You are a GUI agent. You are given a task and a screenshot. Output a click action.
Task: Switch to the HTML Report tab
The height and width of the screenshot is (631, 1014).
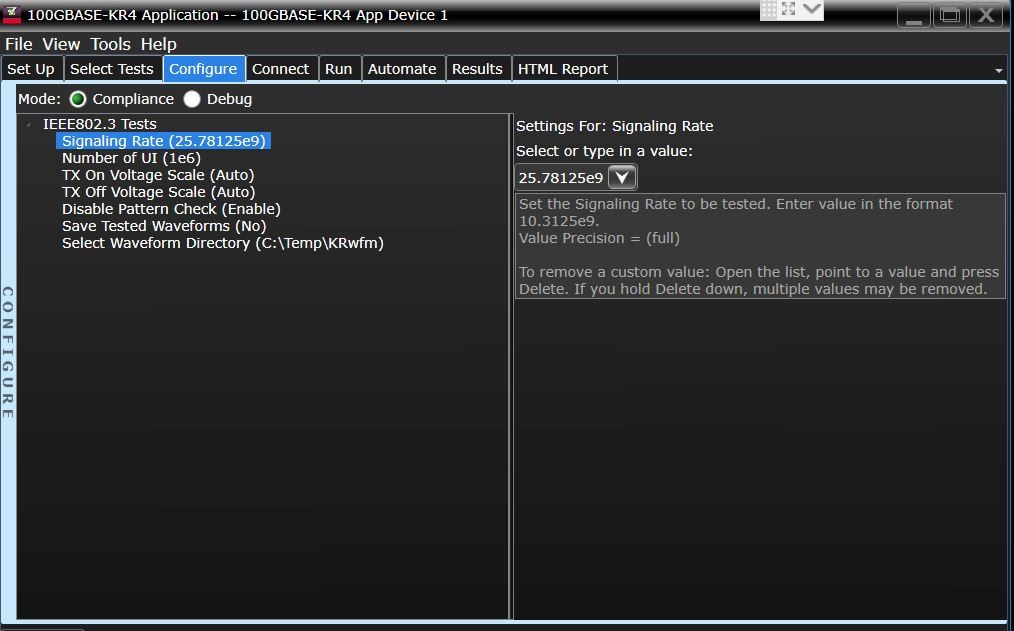[x=561, y=68]
